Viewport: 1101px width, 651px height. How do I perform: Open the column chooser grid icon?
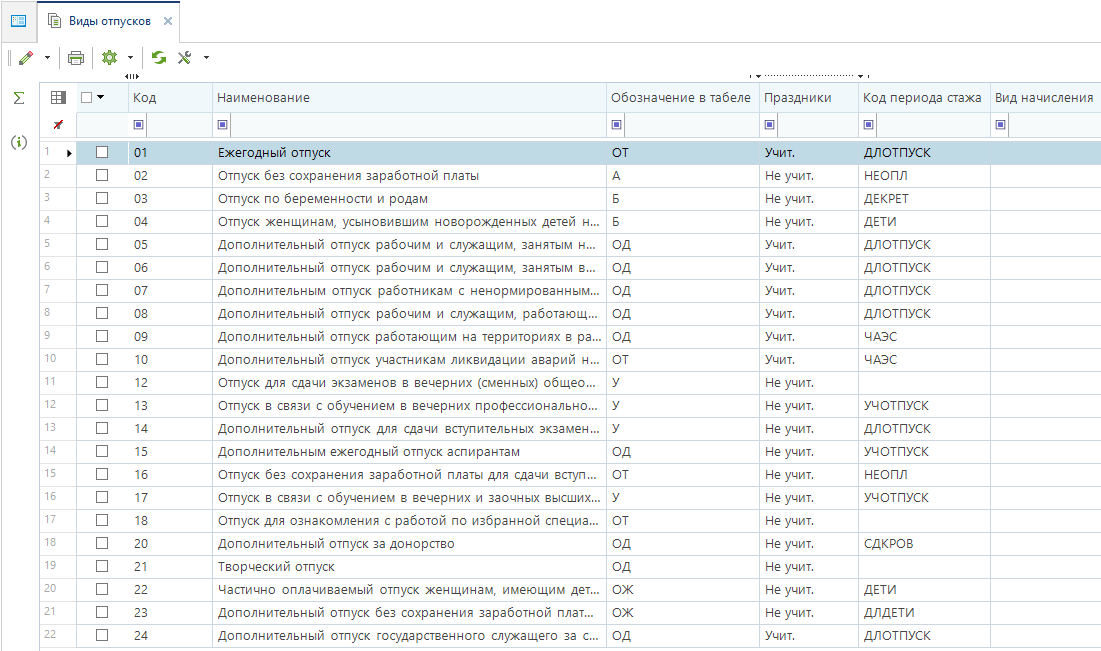pyautogui.click(x=58, y=98)
